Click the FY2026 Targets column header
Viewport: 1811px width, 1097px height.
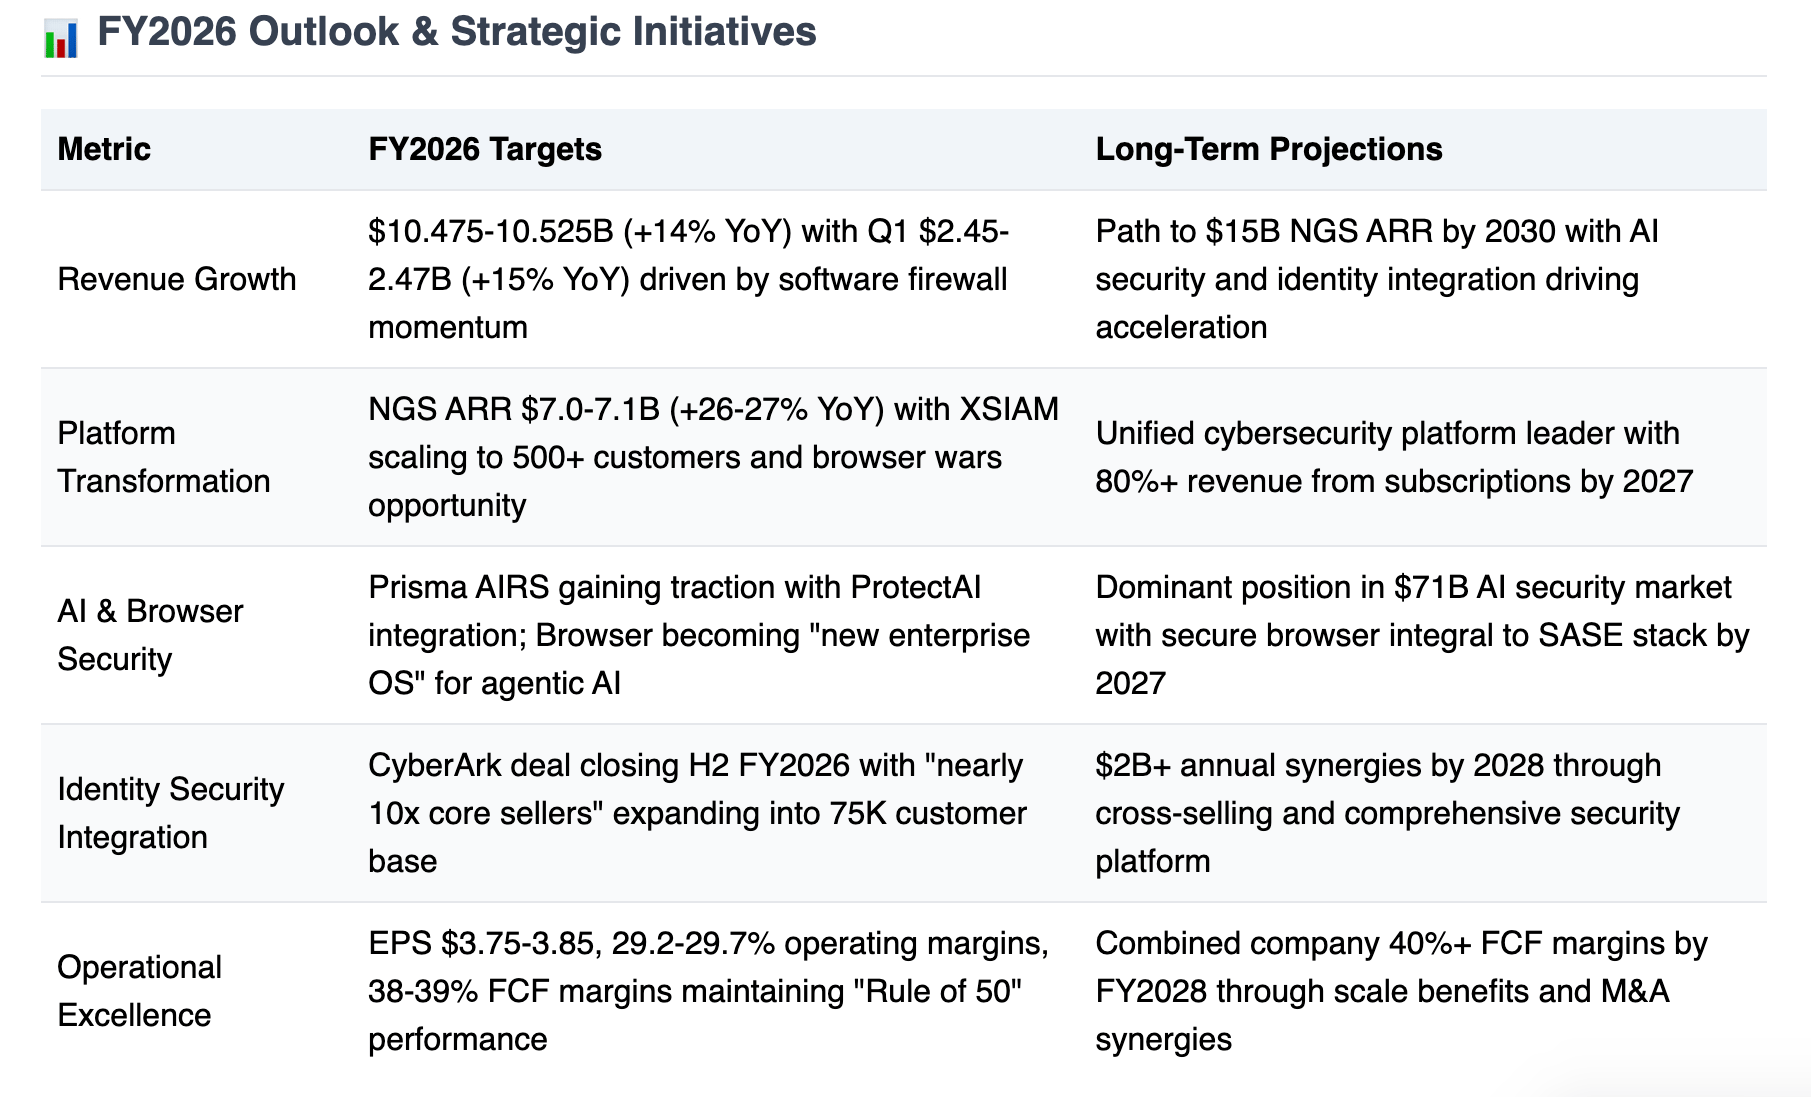(485, 149)
